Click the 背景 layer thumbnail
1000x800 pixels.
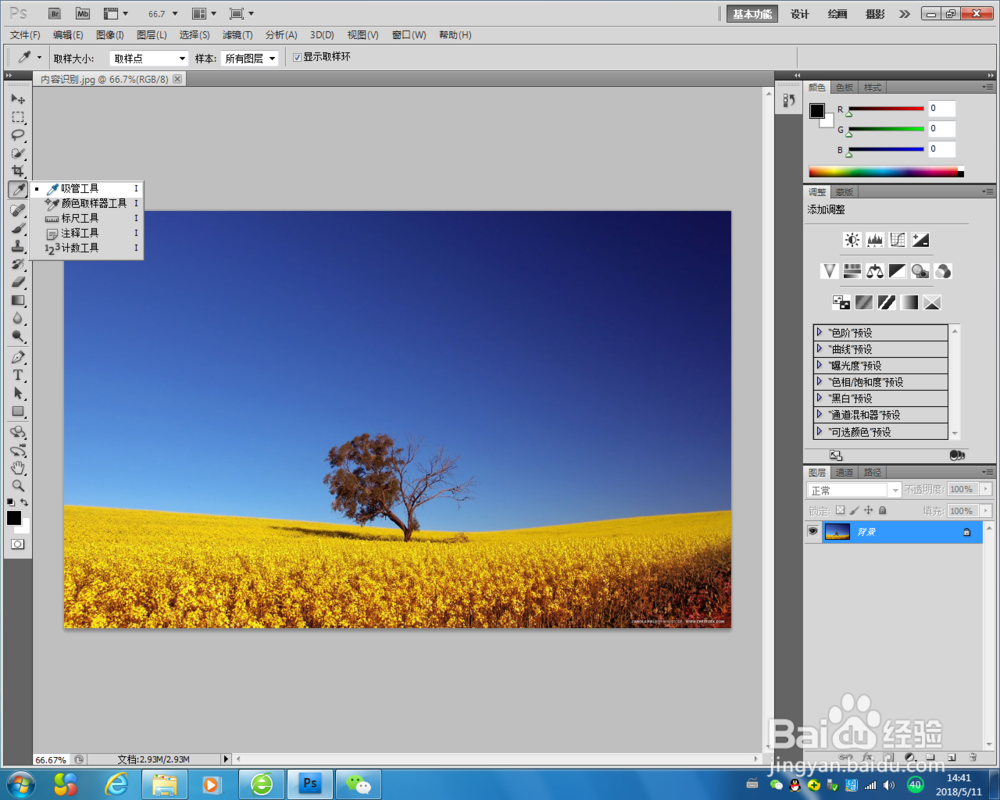(x=837, y=531)
